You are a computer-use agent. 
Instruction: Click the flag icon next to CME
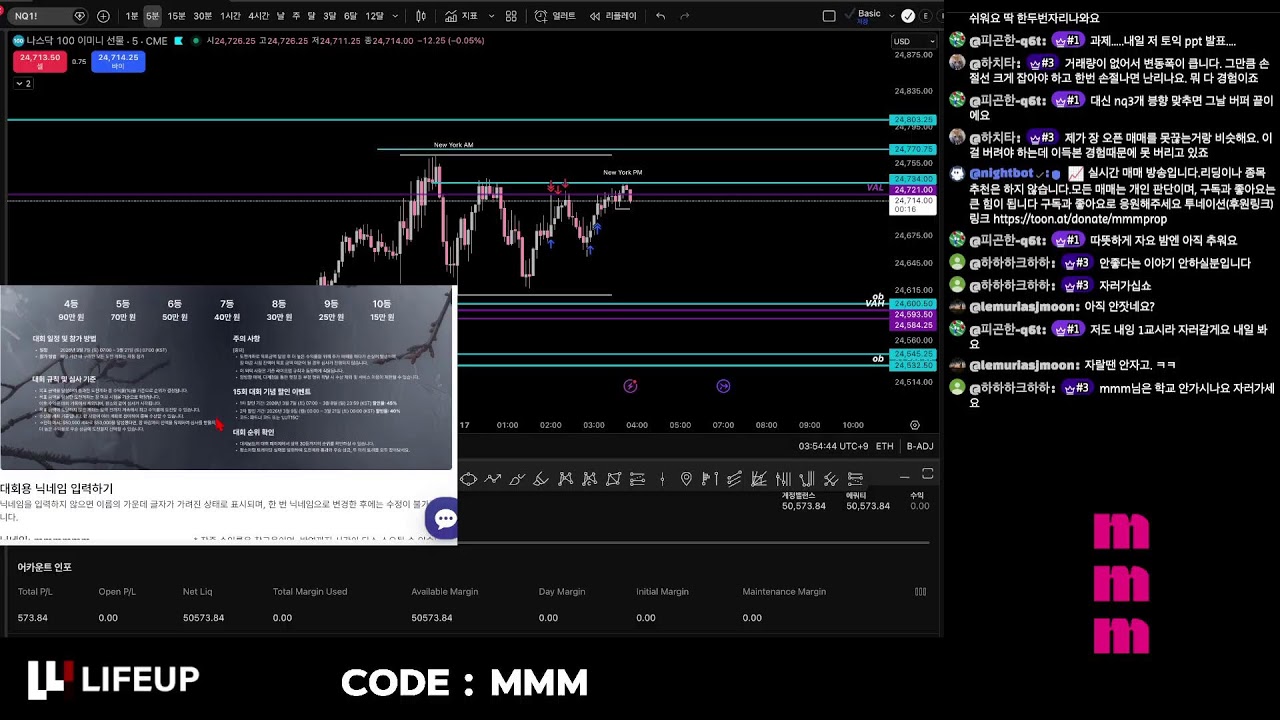(178, 41)
